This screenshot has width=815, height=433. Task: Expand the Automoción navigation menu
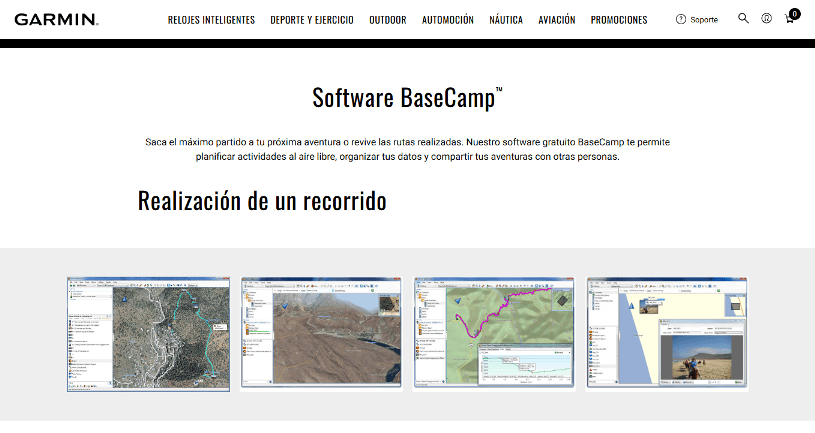click(448, 20)
